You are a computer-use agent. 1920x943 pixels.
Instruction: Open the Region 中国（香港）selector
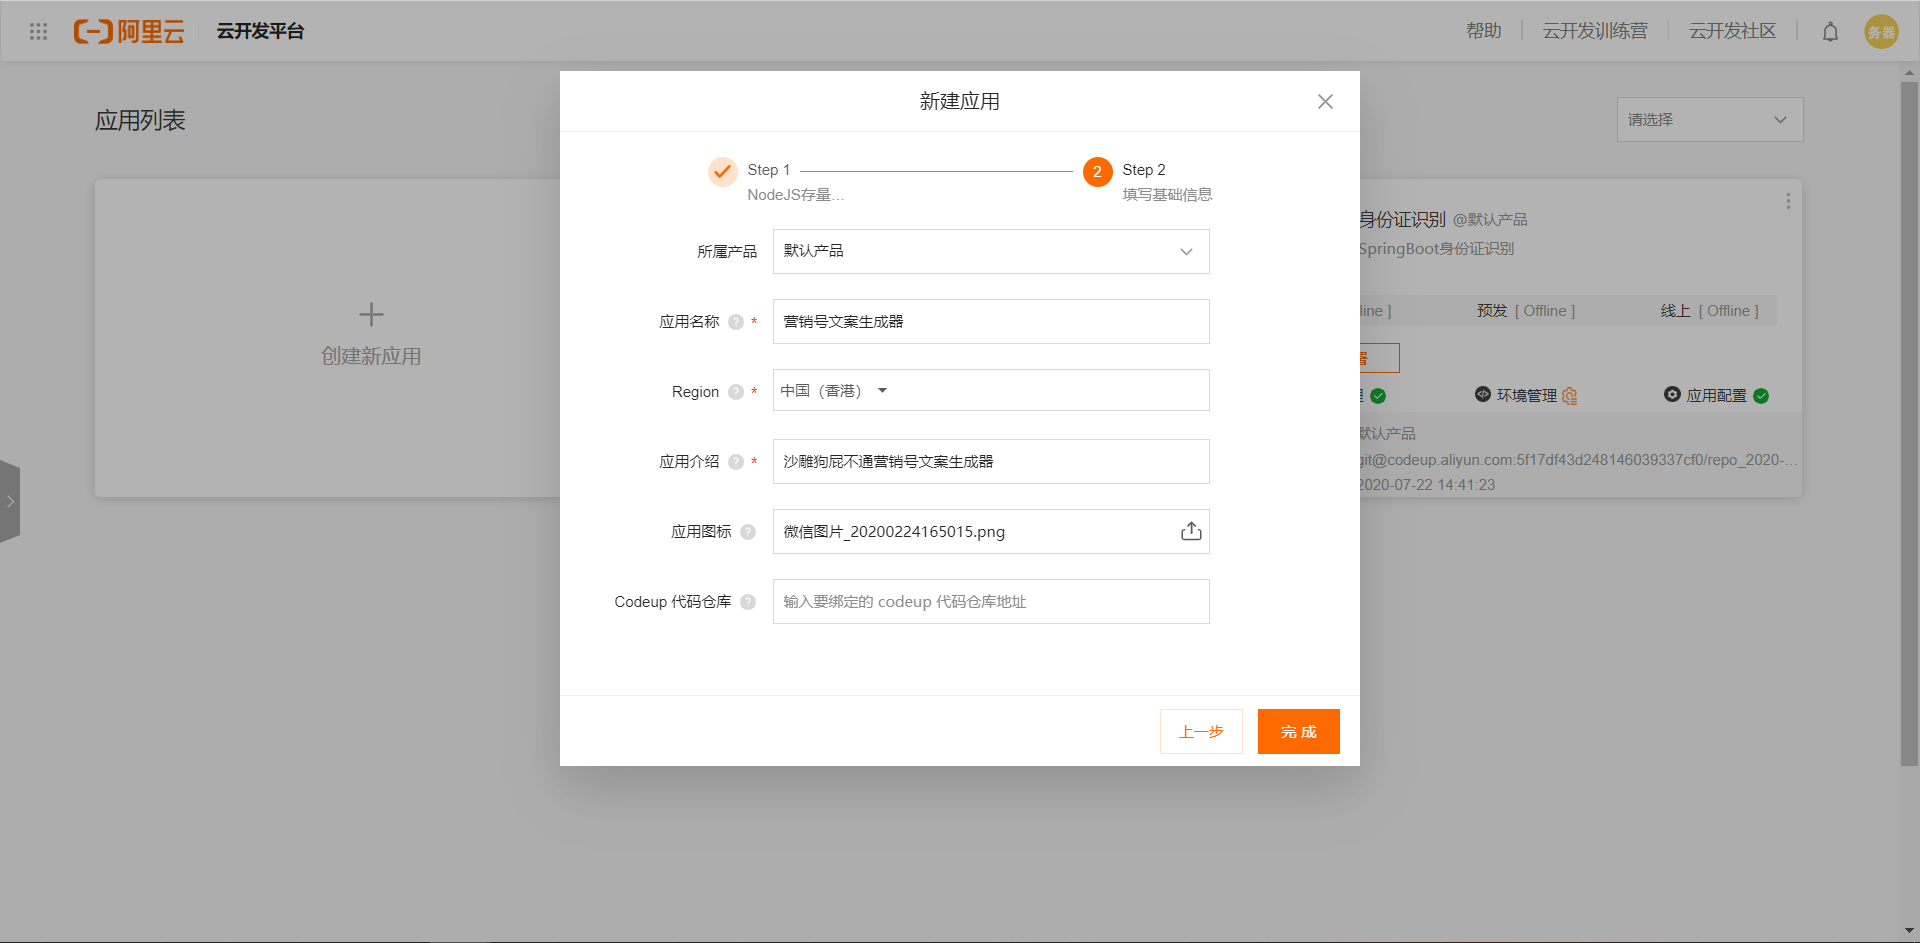pyautogui.click(x=835, y=391)
